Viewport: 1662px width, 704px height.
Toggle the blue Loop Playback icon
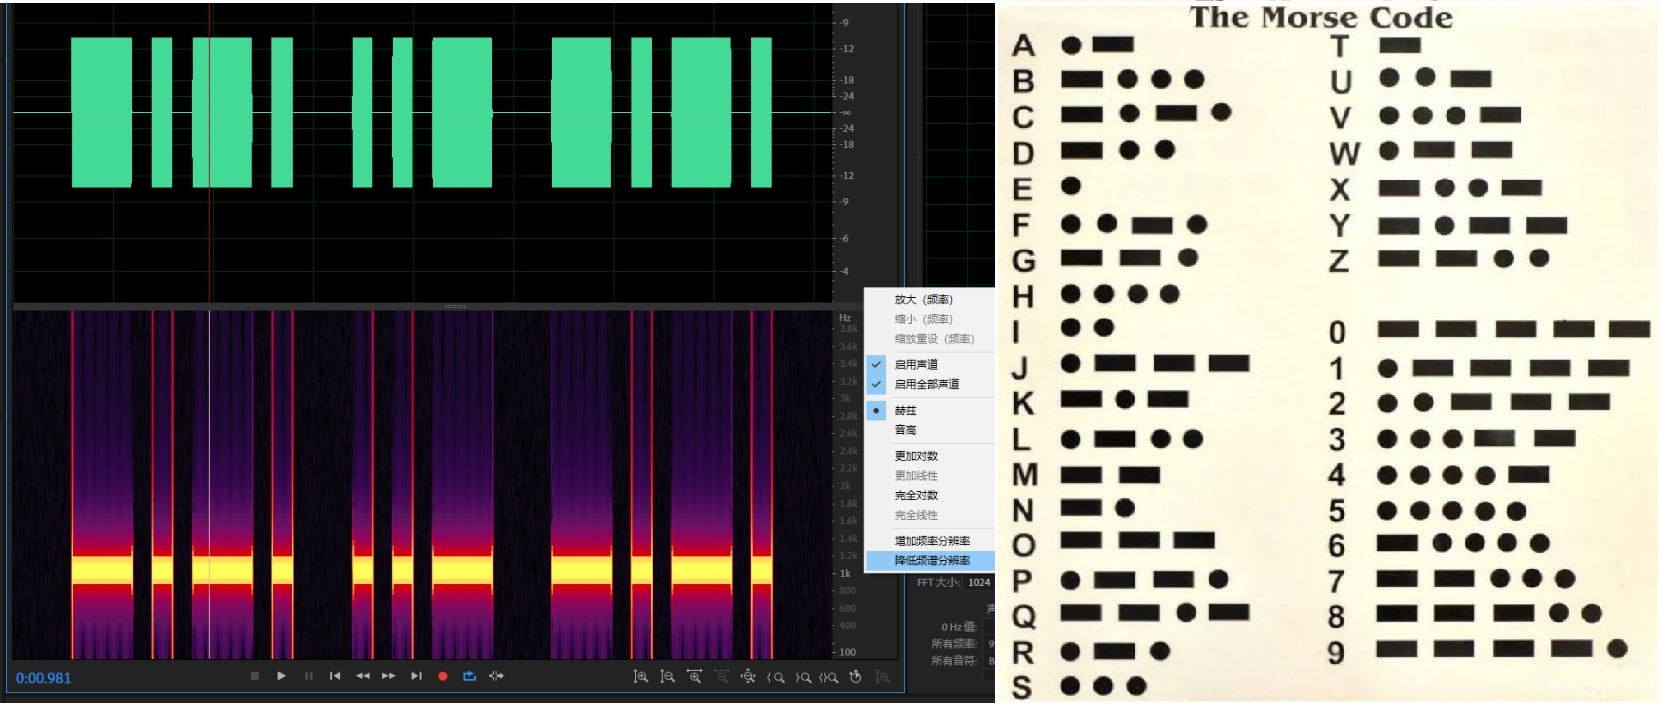click(469, 677)
